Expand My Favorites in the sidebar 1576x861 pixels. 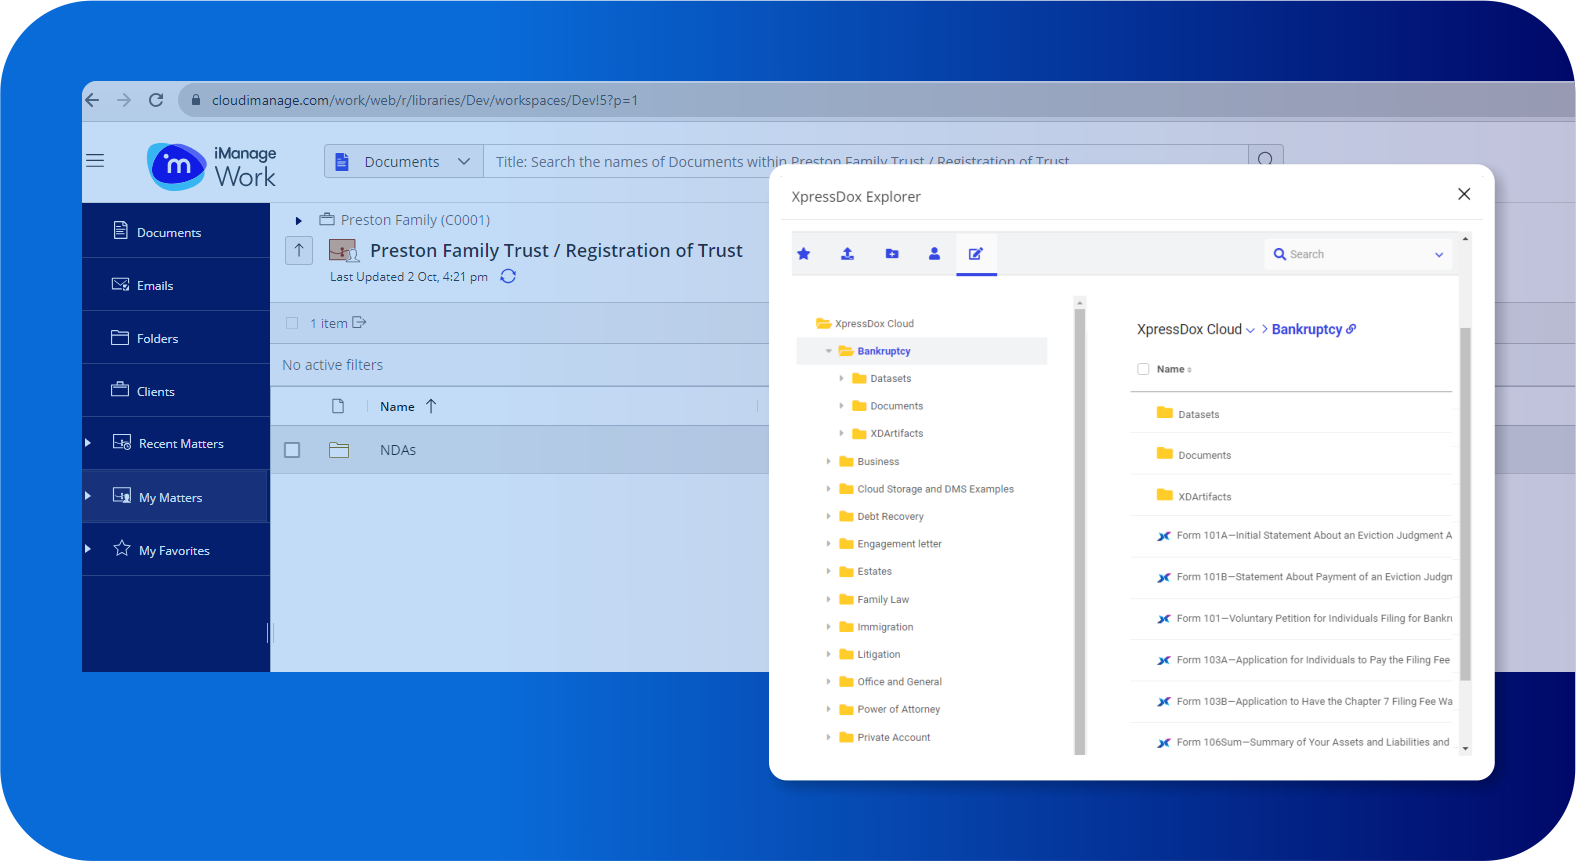click(88, 549)
